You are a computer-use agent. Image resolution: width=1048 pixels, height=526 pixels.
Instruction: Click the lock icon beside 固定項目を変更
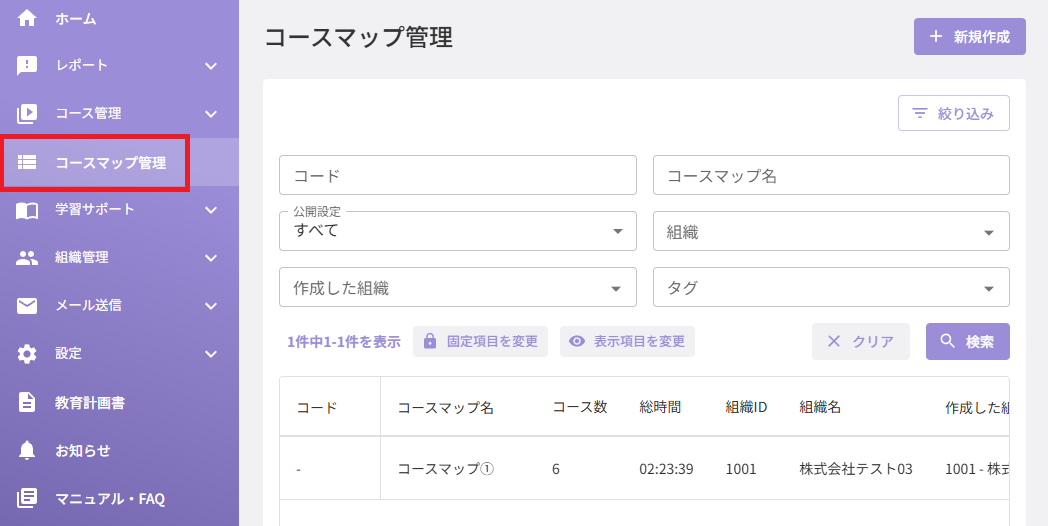(x=430, y=342)
